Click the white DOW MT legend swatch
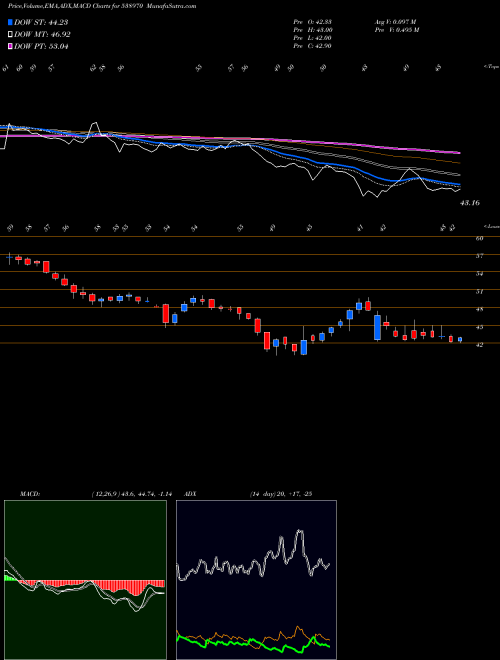 click(10, 35)
